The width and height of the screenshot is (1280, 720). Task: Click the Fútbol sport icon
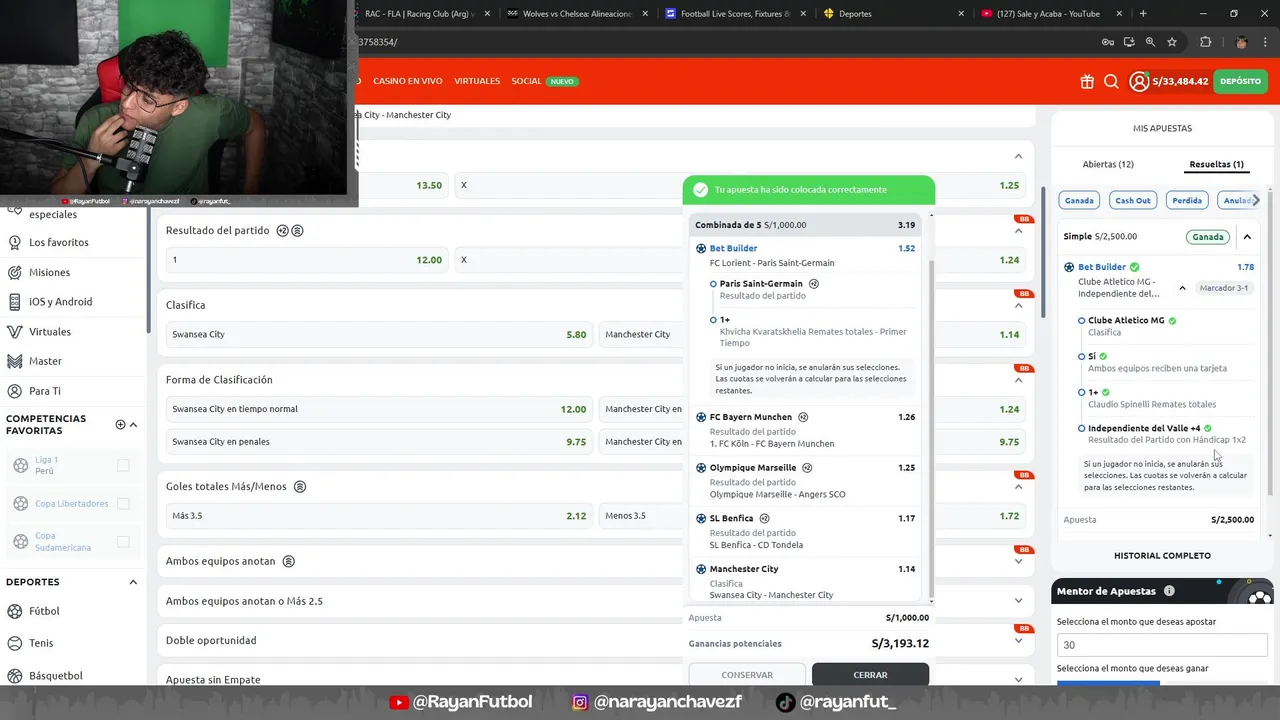point(15,611)
